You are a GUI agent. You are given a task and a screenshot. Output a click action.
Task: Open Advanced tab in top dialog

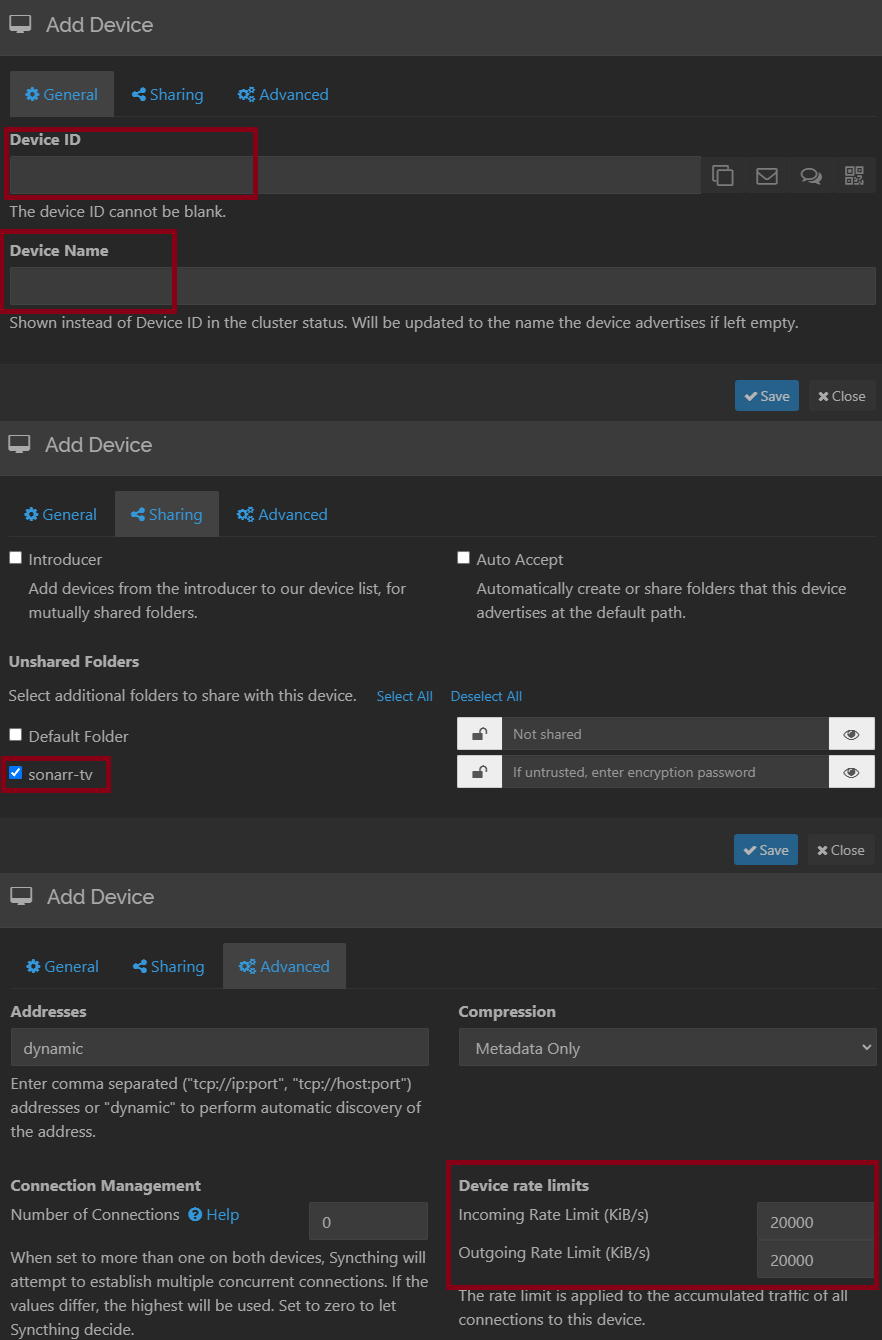coord(283,94)
